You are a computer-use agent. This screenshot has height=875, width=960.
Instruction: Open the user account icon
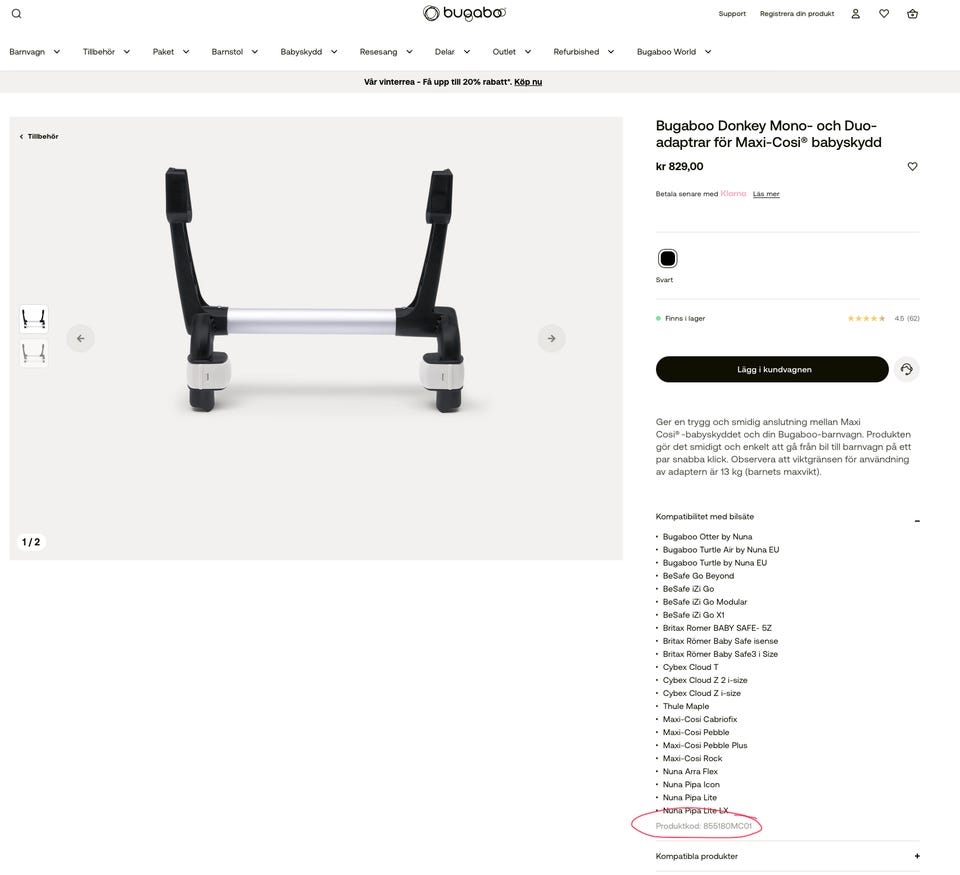pyautogui.click(x=855, y=13)
